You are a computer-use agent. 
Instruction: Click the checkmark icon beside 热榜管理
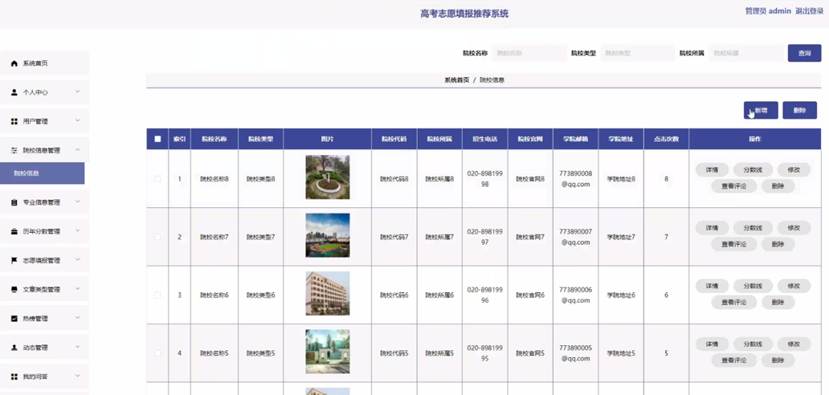14,318
